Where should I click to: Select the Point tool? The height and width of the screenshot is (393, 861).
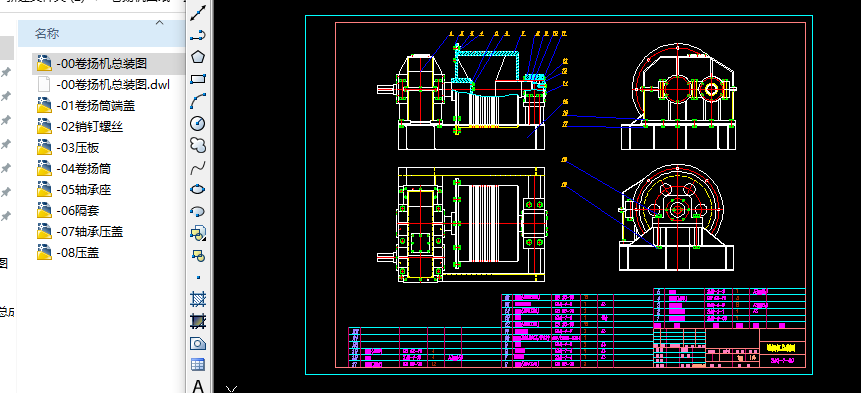click(198, 277)
